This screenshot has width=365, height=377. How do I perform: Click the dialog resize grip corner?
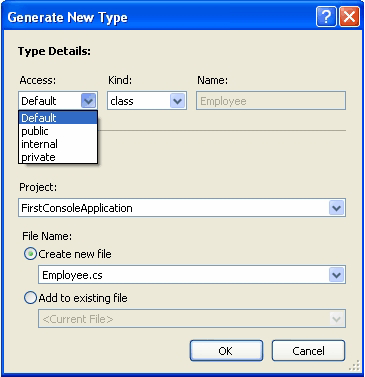pyautogui.click(x=355, y=365)
